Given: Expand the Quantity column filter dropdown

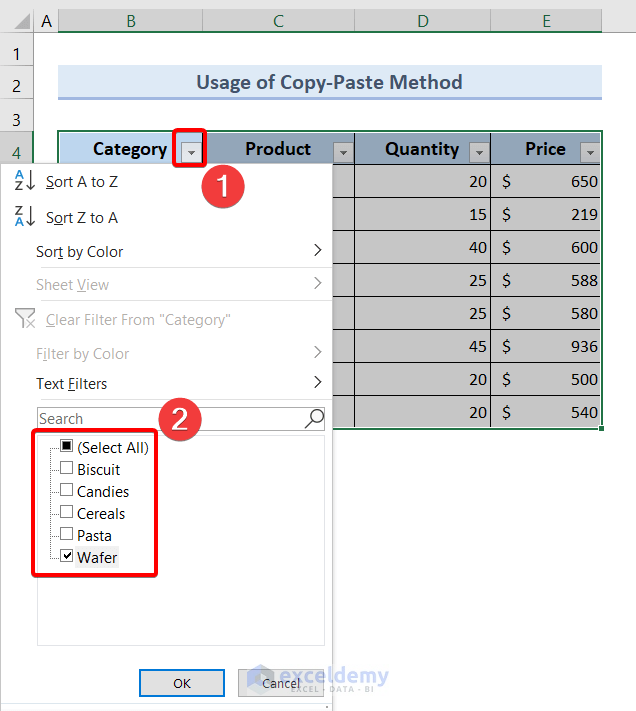Looking at the screenshot, I should click(479, 152).
